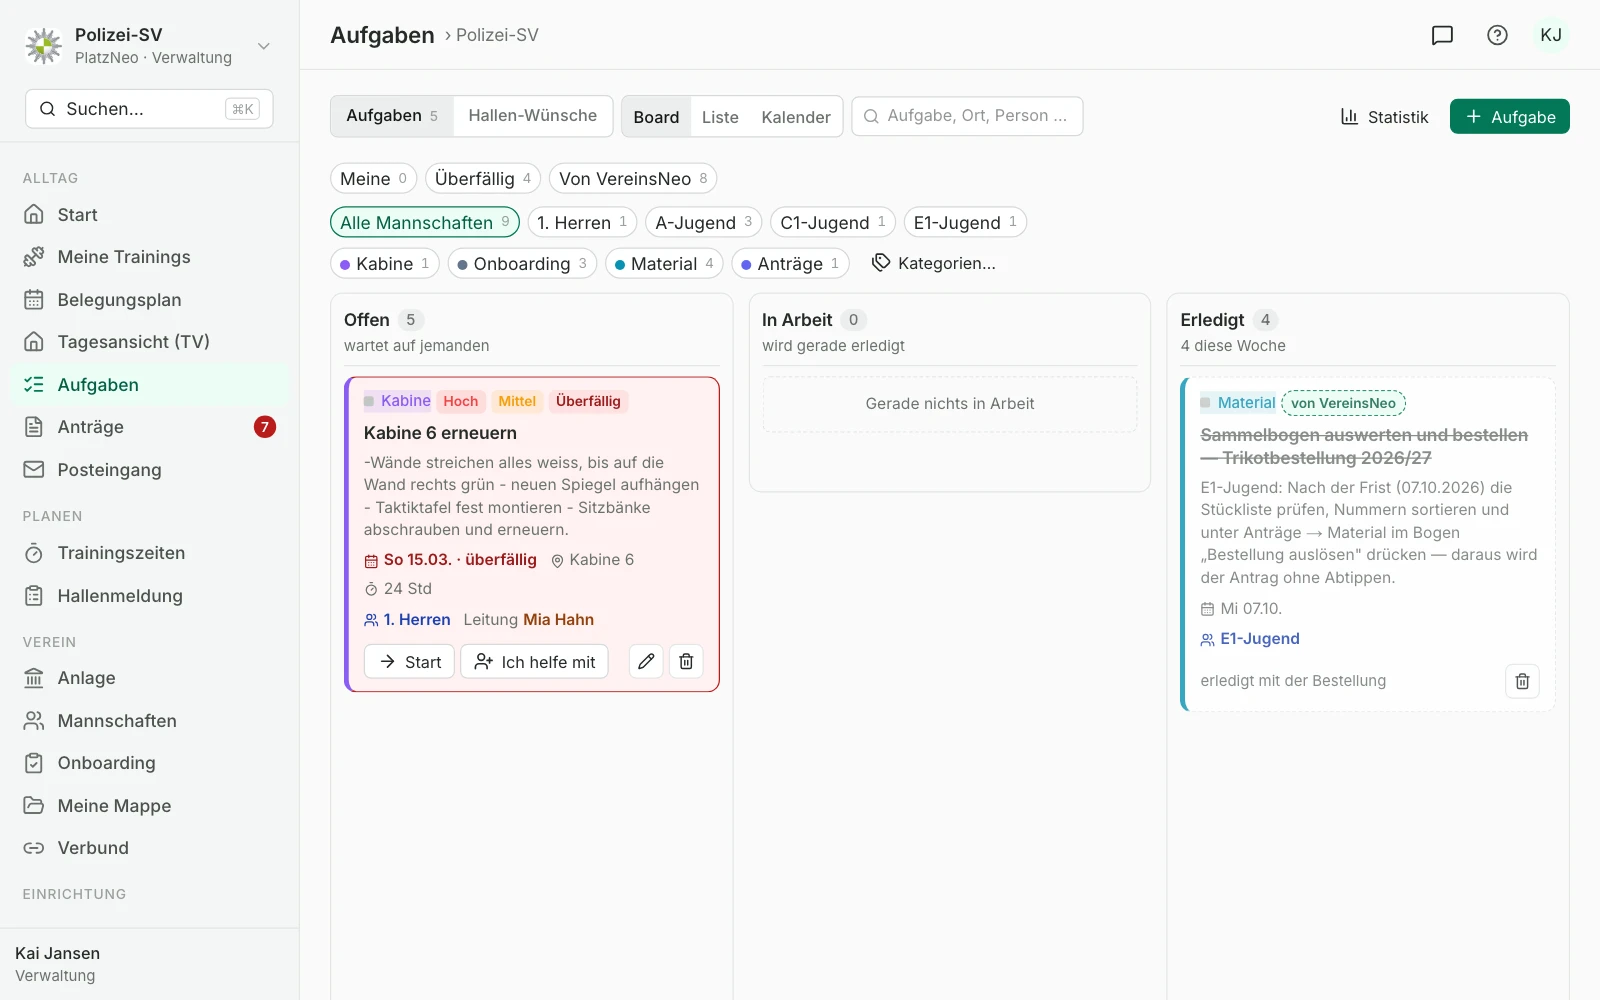The width and height of the screenshot is (1600, 1000).
Task: Click the E1-Jugend link on Sammelbogen card
Action: 1259,639
